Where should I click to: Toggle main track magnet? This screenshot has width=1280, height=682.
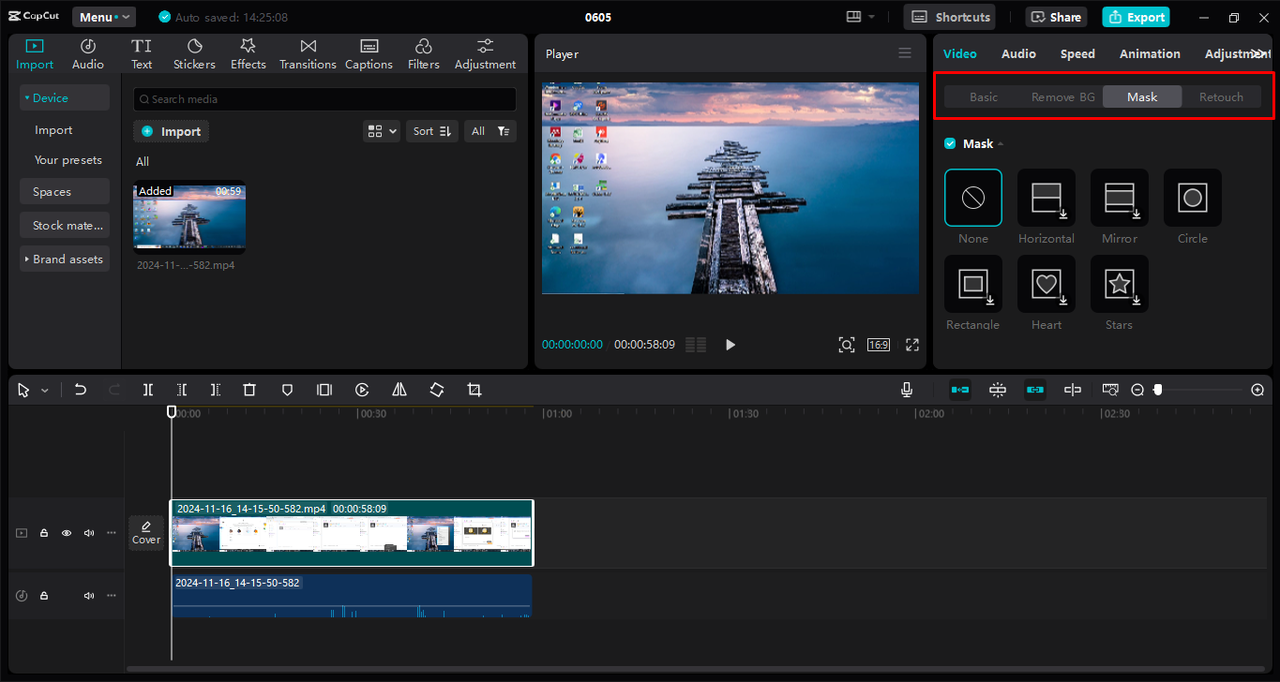pos(960,390)
